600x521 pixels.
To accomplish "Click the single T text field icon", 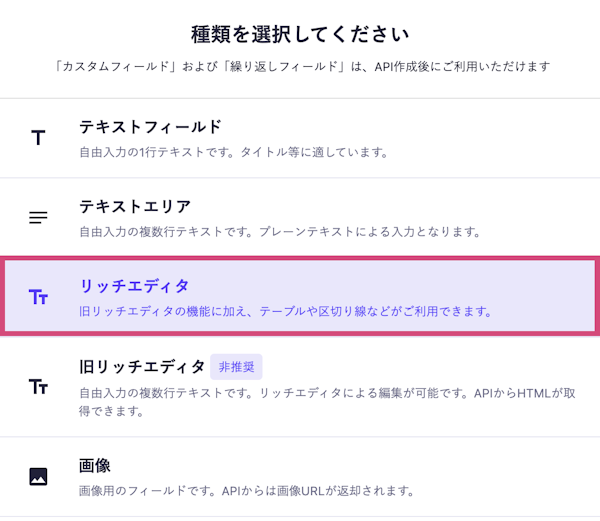I will coord(38,138).
